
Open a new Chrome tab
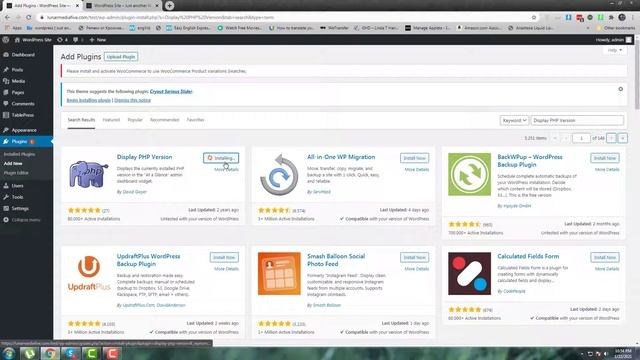169,6
